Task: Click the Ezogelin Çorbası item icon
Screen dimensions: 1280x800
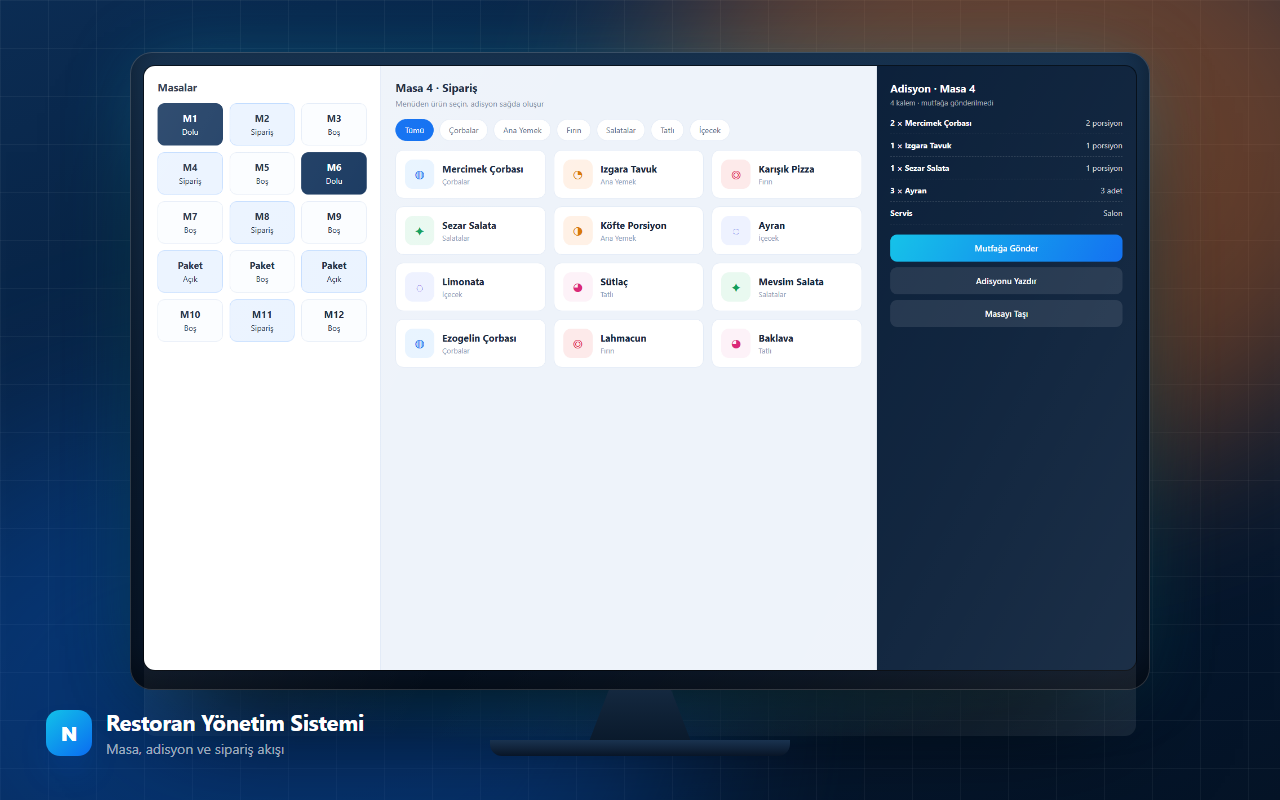Action: coord(420,344)
